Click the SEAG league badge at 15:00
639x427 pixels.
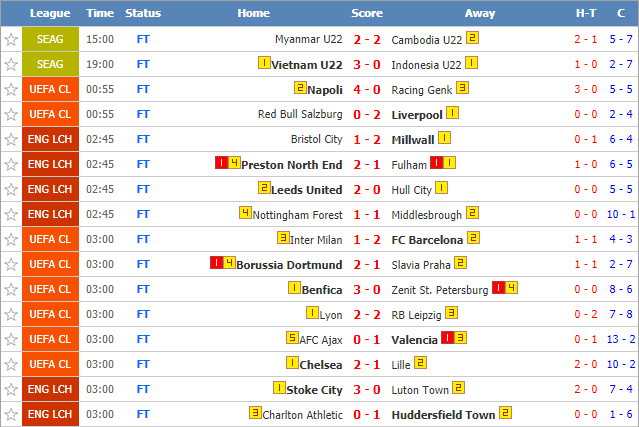[x=50, y=39]
